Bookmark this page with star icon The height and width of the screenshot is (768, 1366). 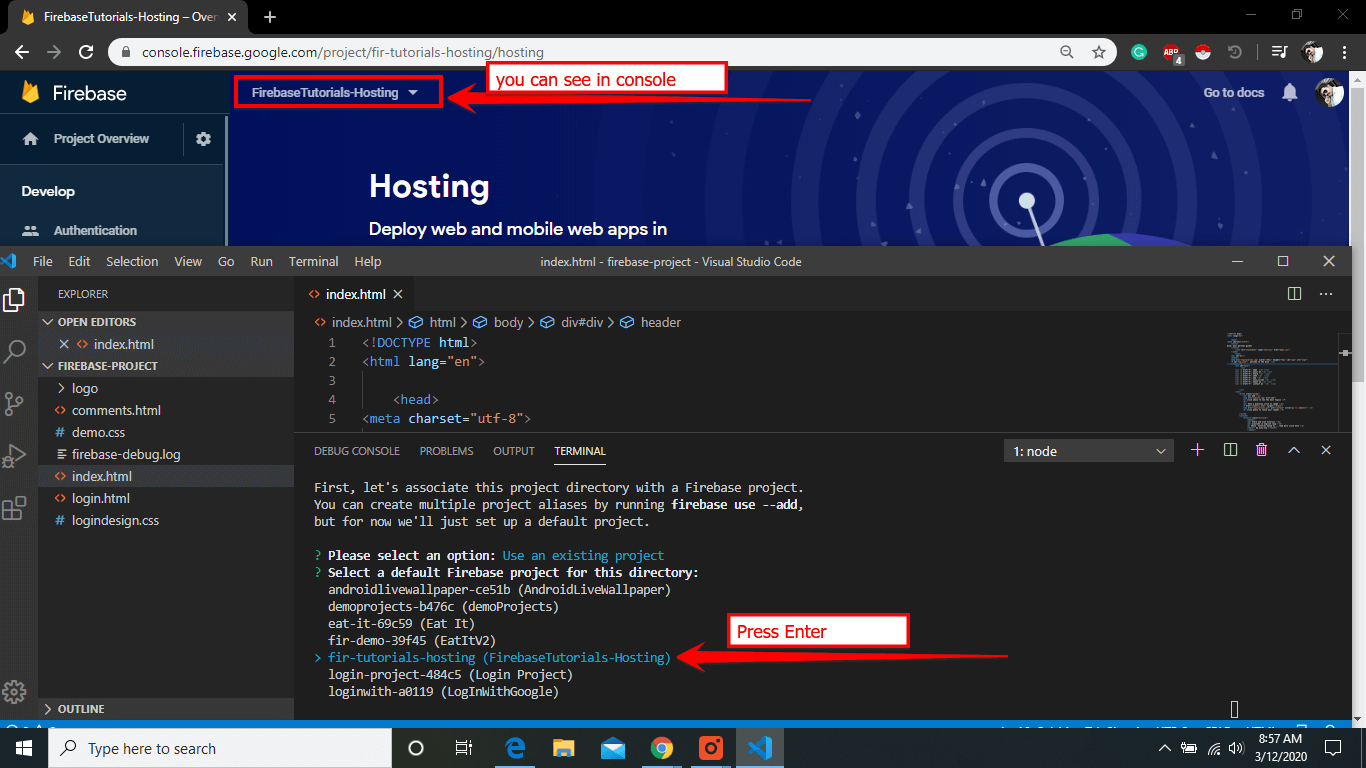tap(1099, 52)
